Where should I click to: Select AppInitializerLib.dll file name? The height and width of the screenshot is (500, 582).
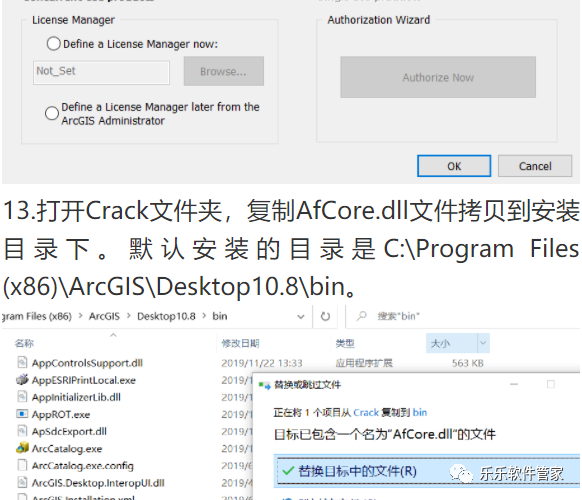(x=76, y=397)
